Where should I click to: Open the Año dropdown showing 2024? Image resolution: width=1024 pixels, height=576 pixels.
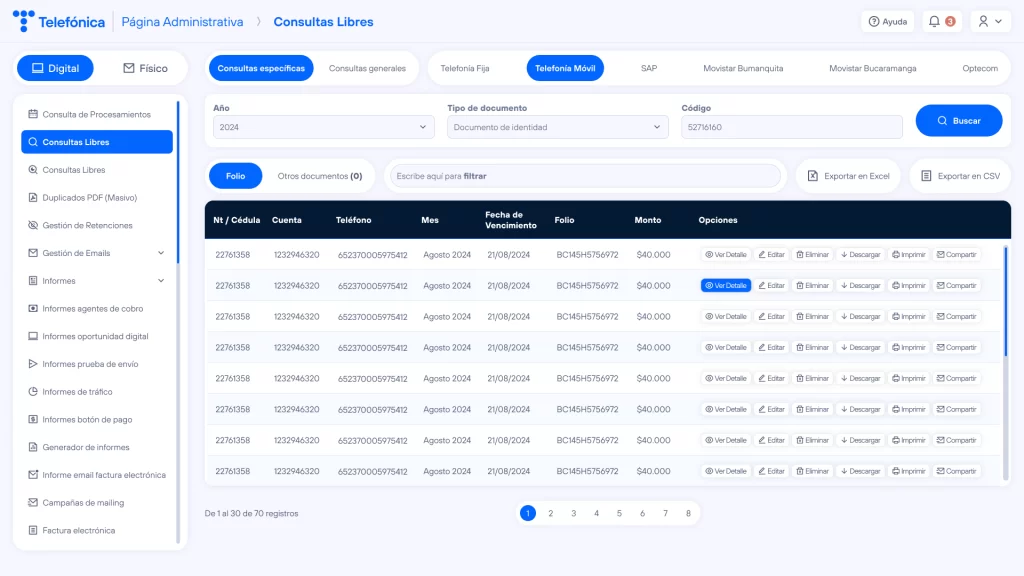(324, 127)
